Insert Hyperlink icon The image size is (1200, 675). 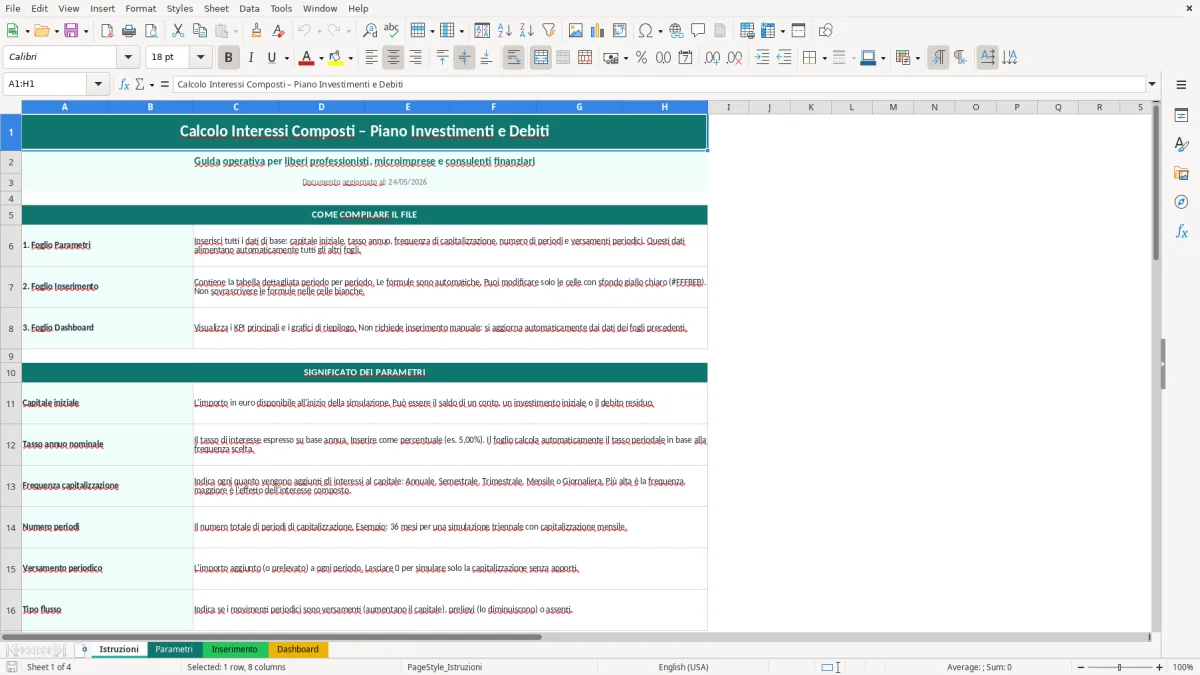[676, 31]
